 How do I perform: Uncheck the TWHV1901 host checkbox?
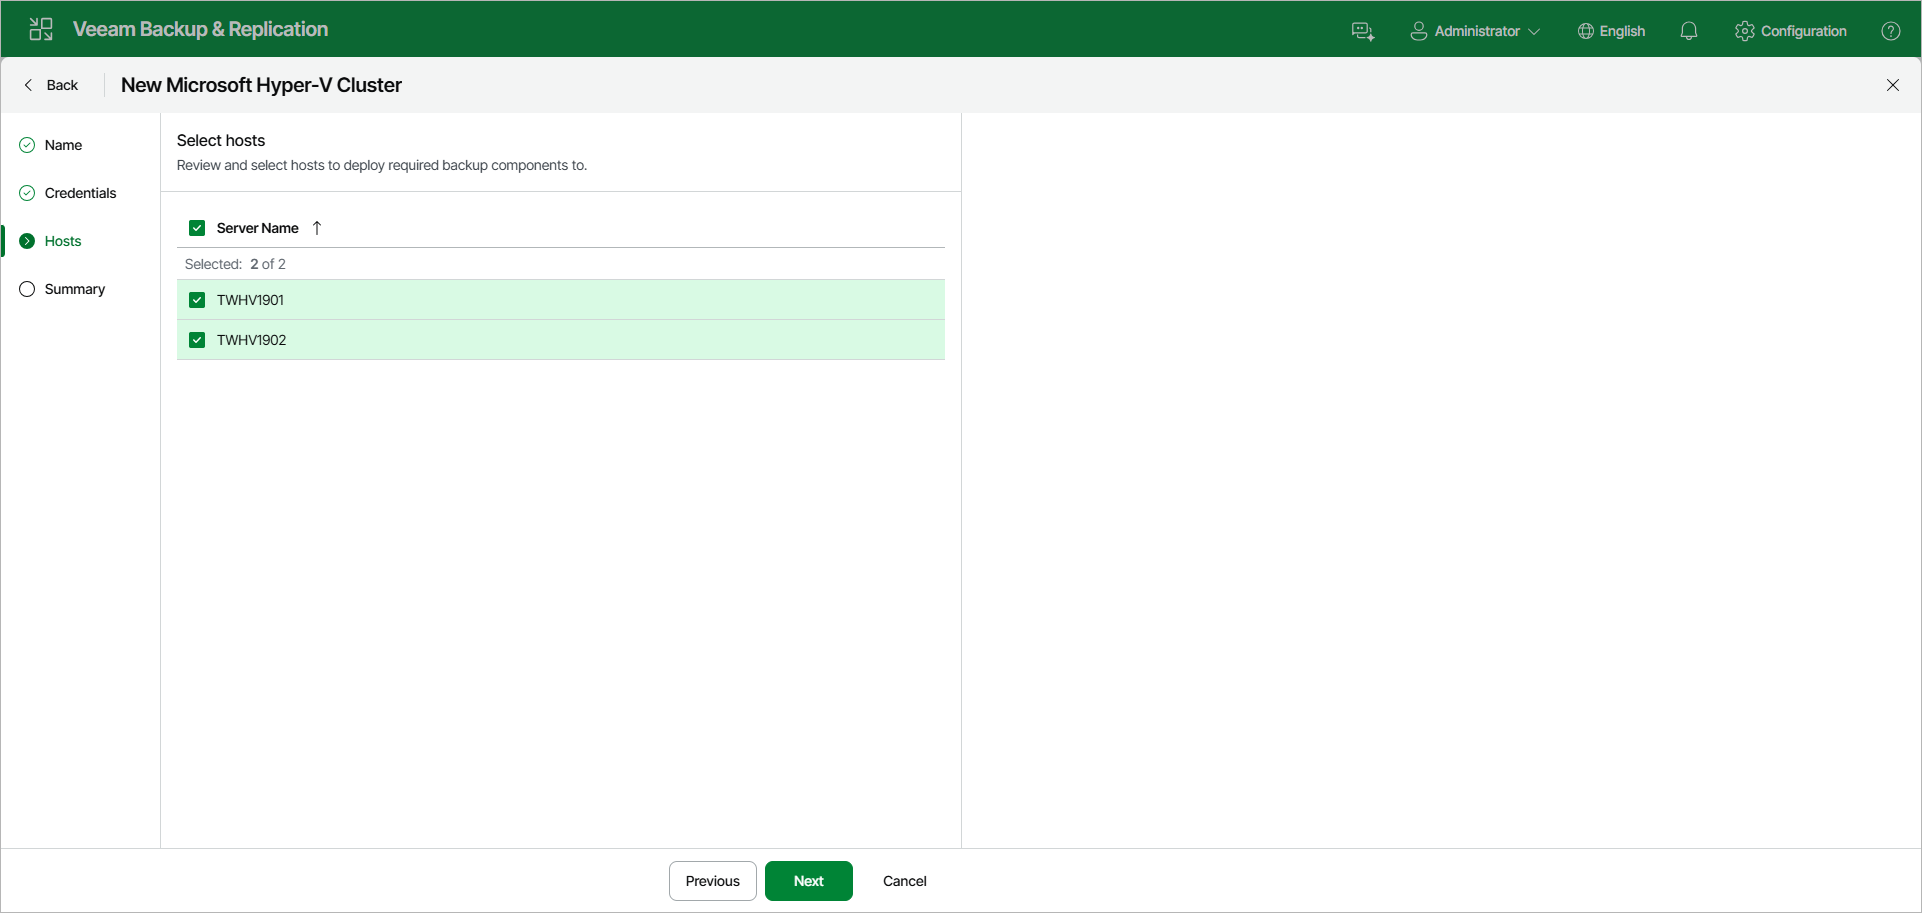(197, 300)
